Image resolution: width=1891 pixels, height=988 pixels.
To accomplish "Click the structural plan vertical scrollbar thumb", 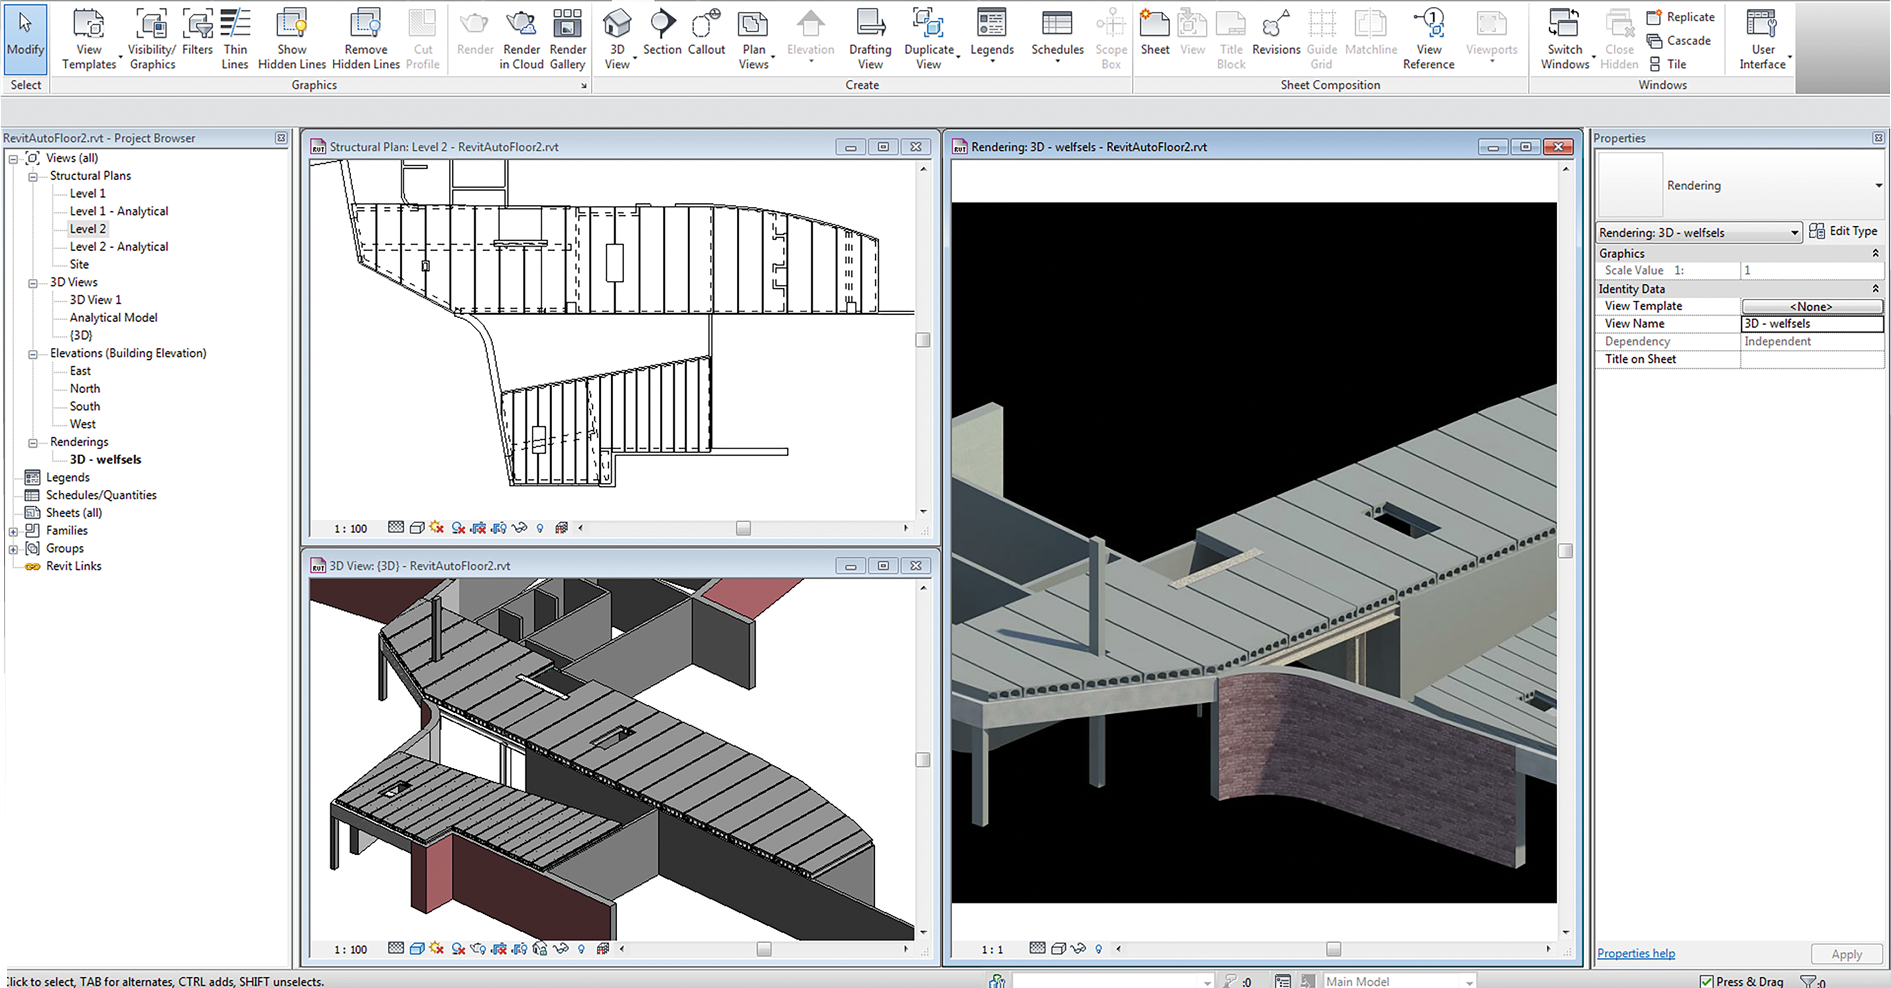I will click(923, 340).
